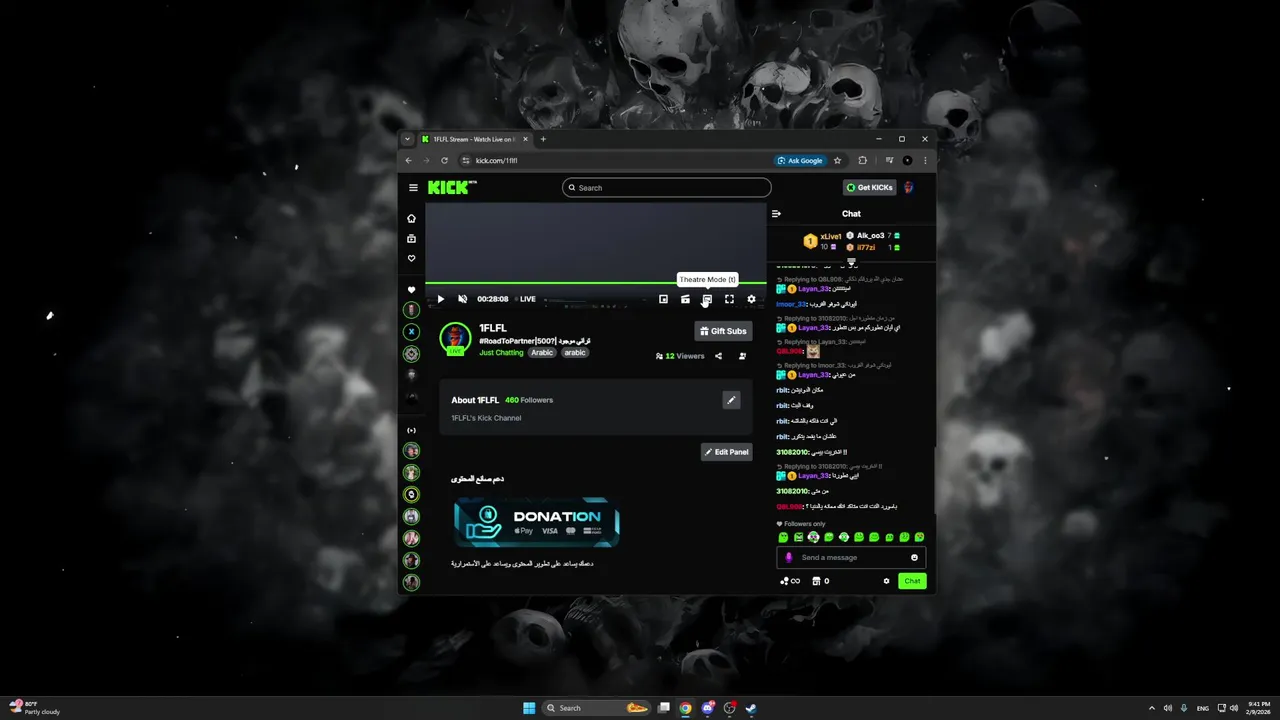Viewport: 1280px width, 720px height.
Task: Click the user icon next to share
Action: tap(742, 356)
